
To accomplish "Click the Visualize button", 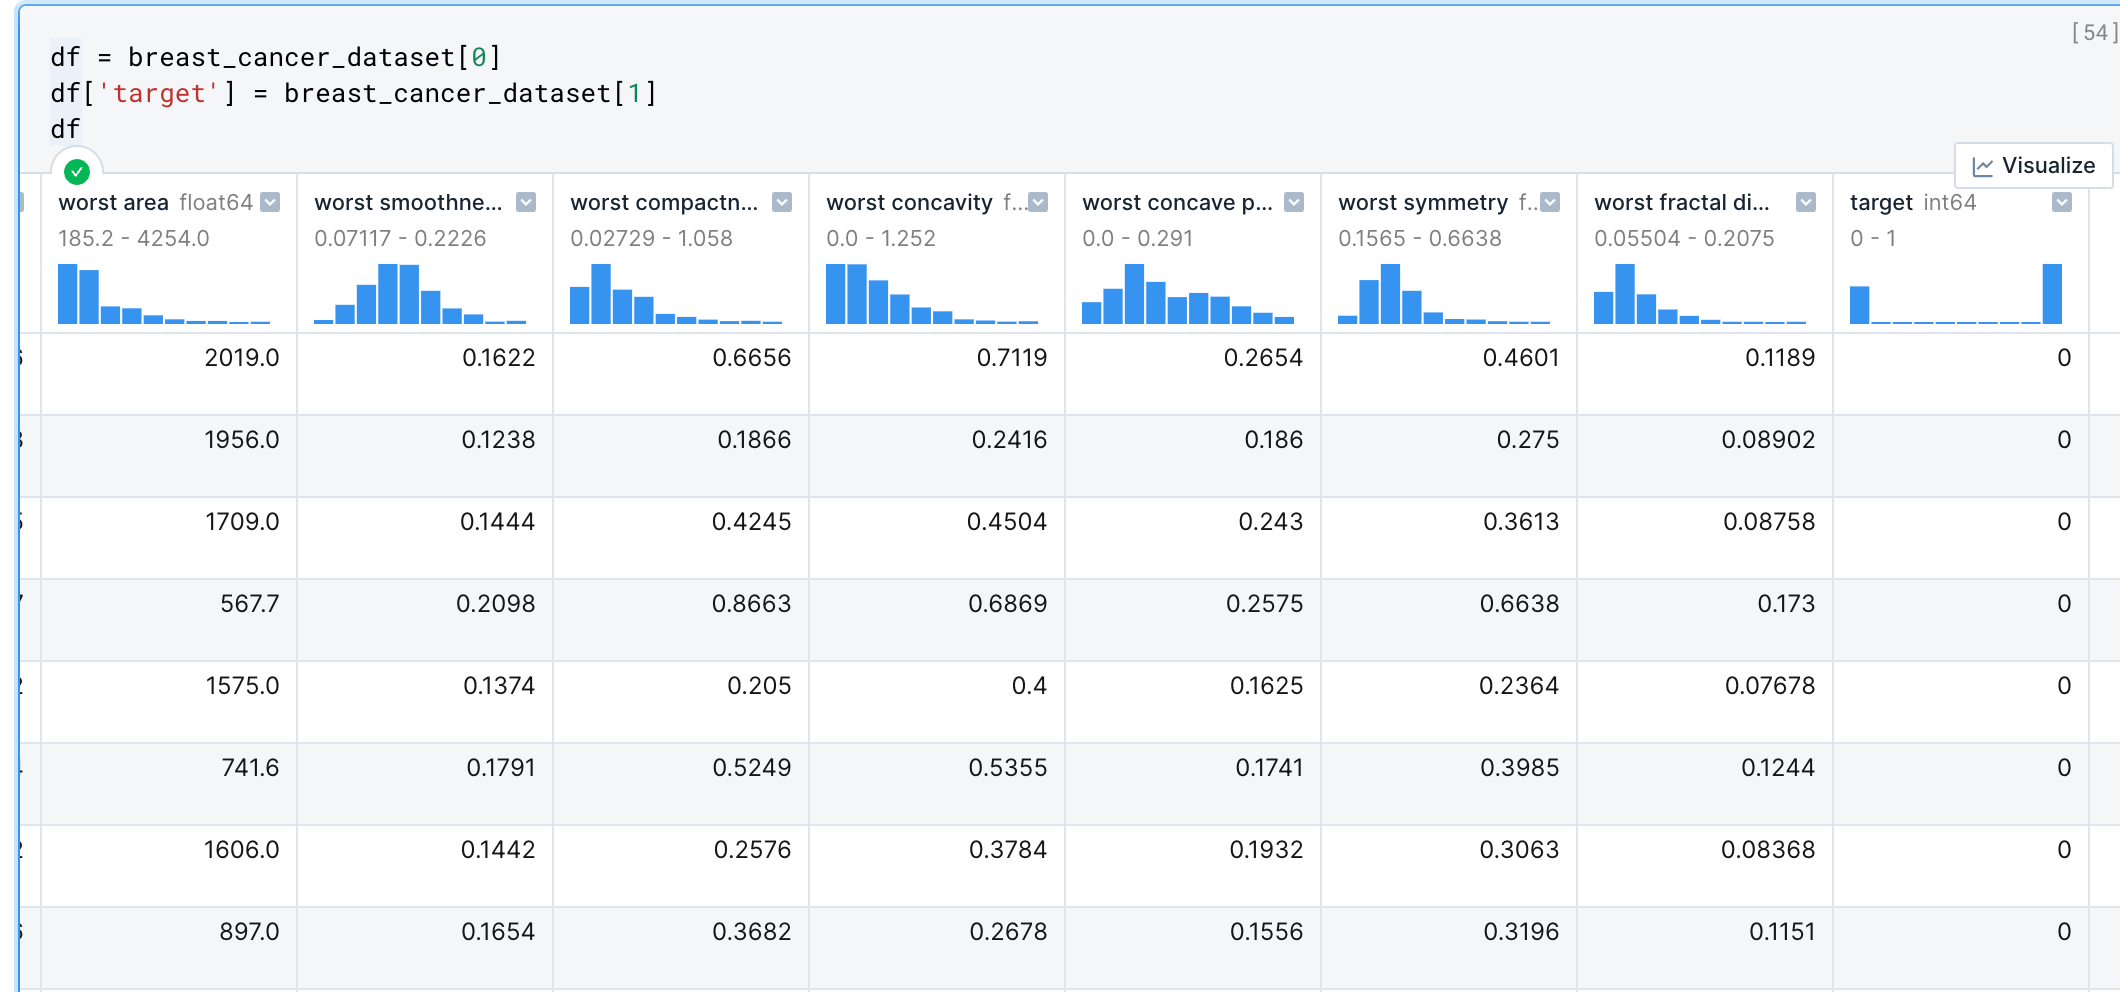I will click(2033, 166).
